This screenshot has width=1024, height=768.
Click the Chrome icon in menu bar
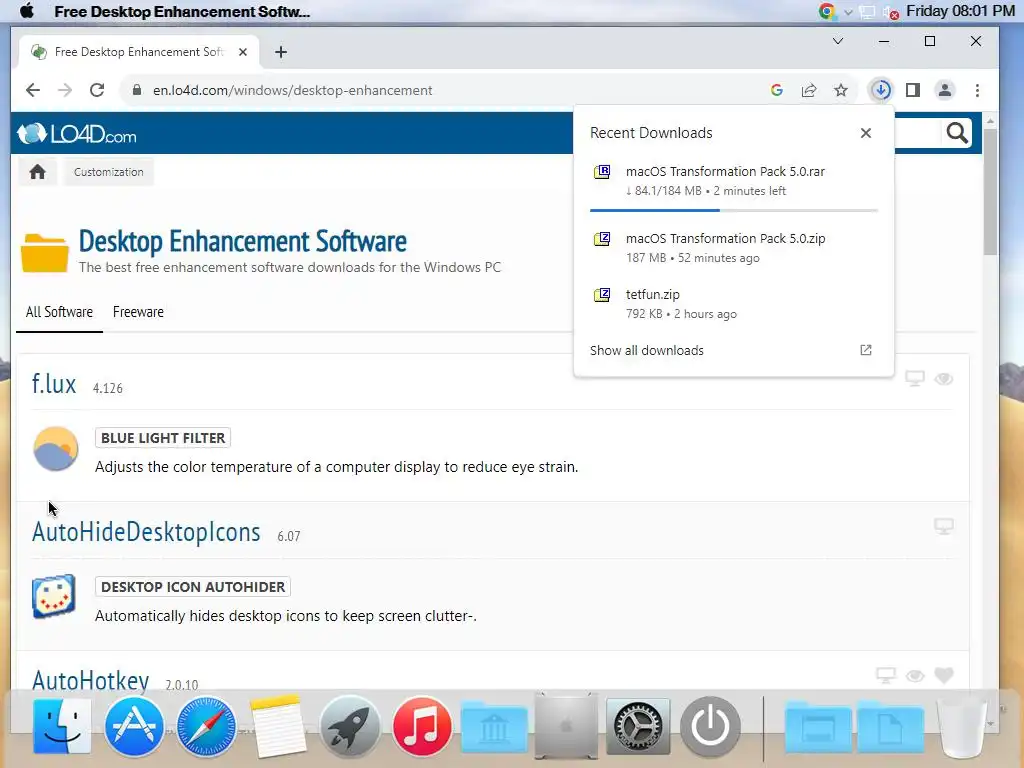(x=827, y=11)
